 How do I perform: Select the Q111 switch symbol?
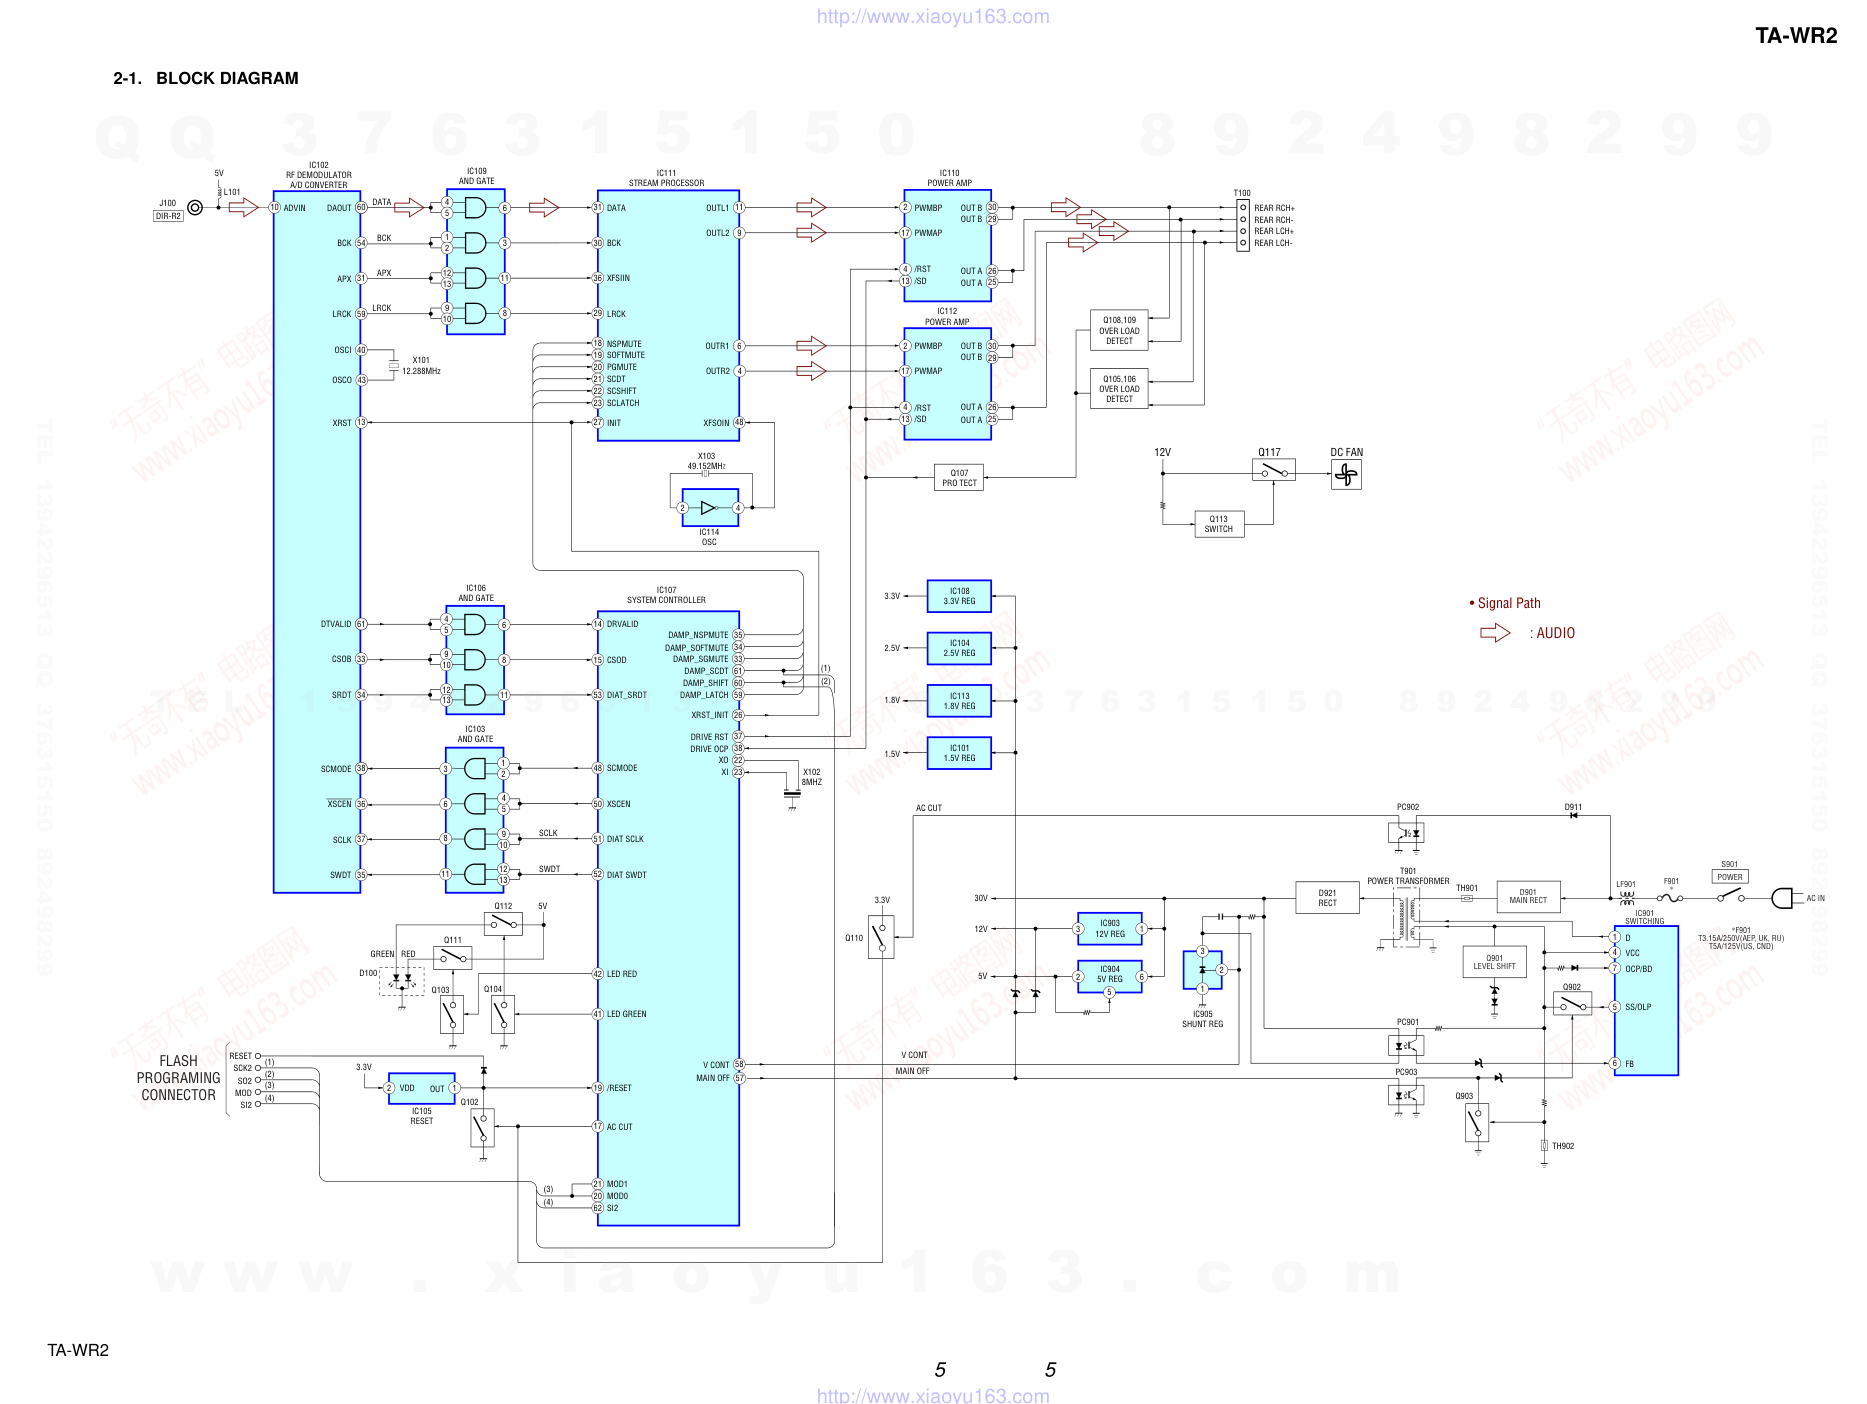click(453, 957)
